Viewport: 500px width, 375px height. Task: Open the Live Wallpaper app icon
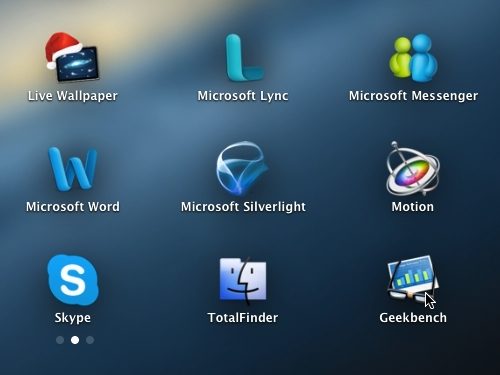pyautogui.click(x=72, y=57)
